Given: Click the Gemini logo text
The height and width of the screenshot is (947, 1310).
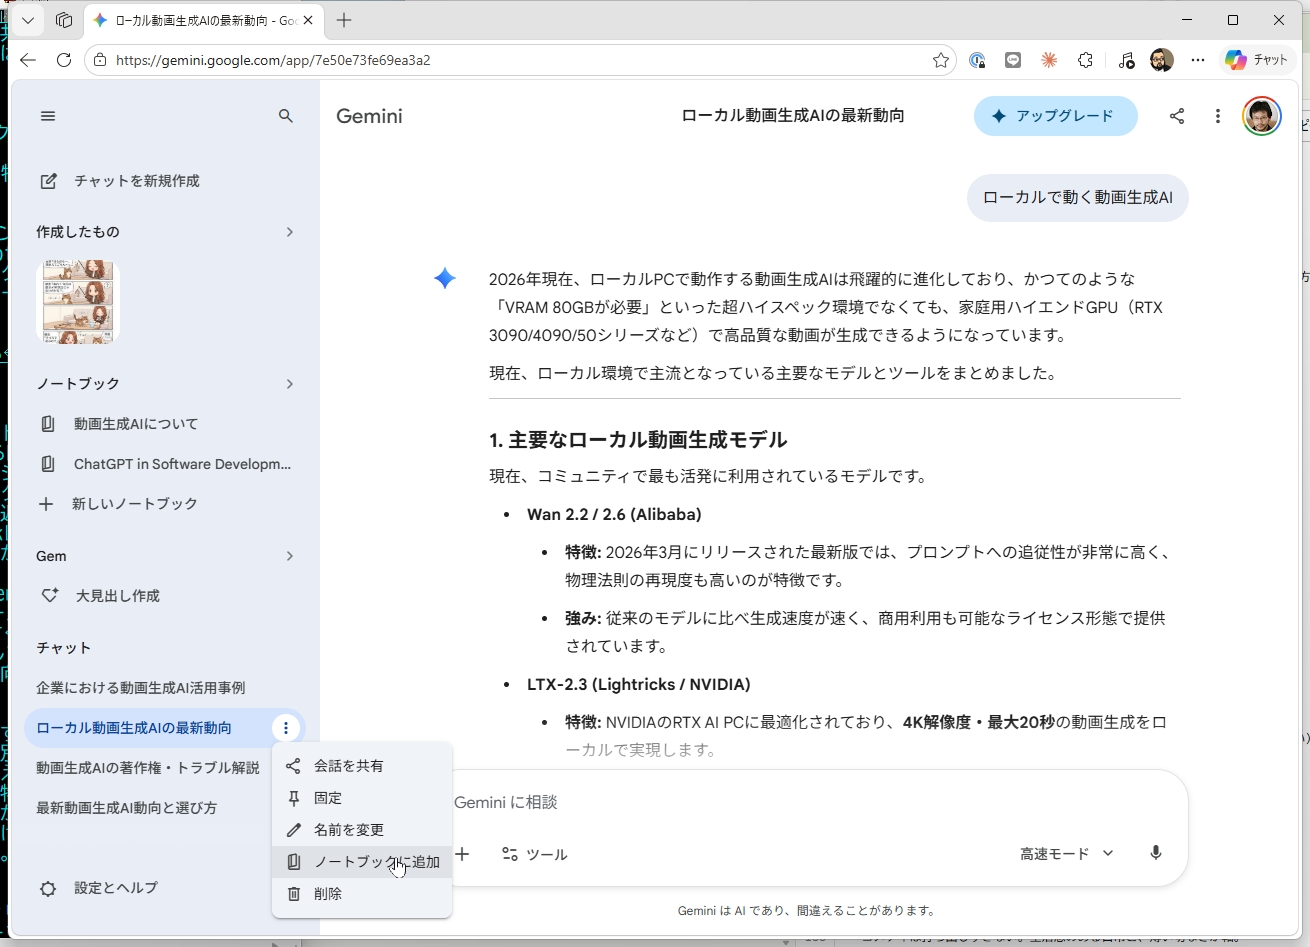Looking at the screenshot, I should 369,116.
